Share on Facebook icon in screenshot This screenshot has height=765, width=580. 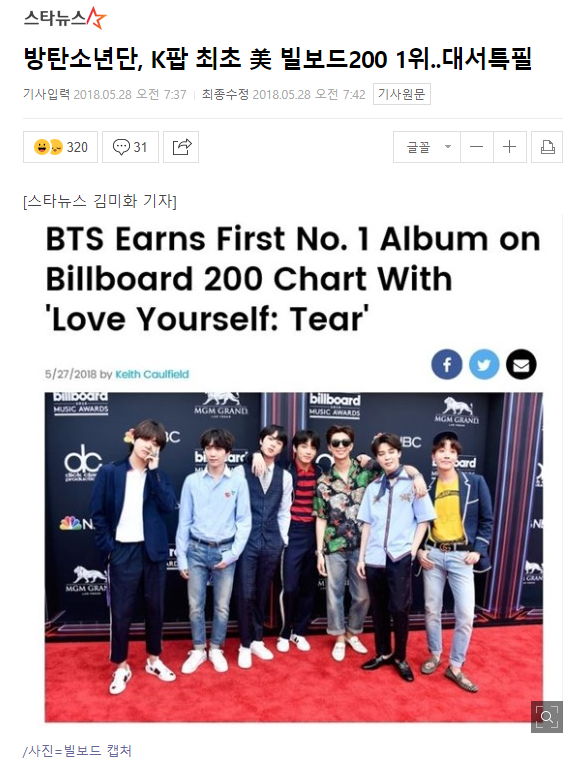(446, 364)
